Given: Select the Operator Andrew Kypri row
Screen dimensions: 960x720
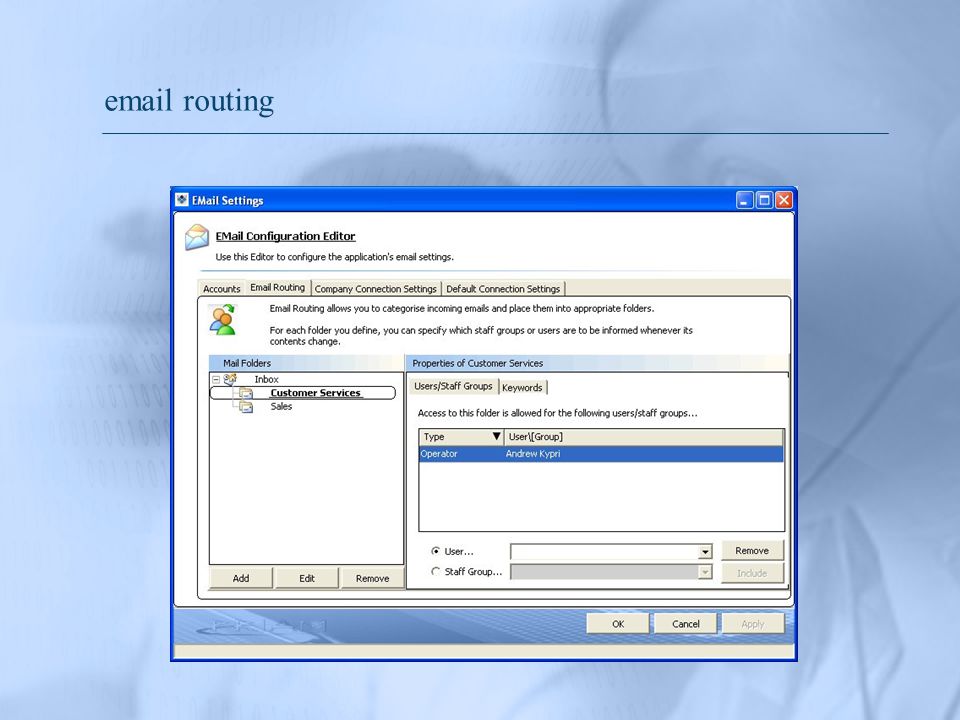Looking at the screenshot, I should click(x=601, y=454).
